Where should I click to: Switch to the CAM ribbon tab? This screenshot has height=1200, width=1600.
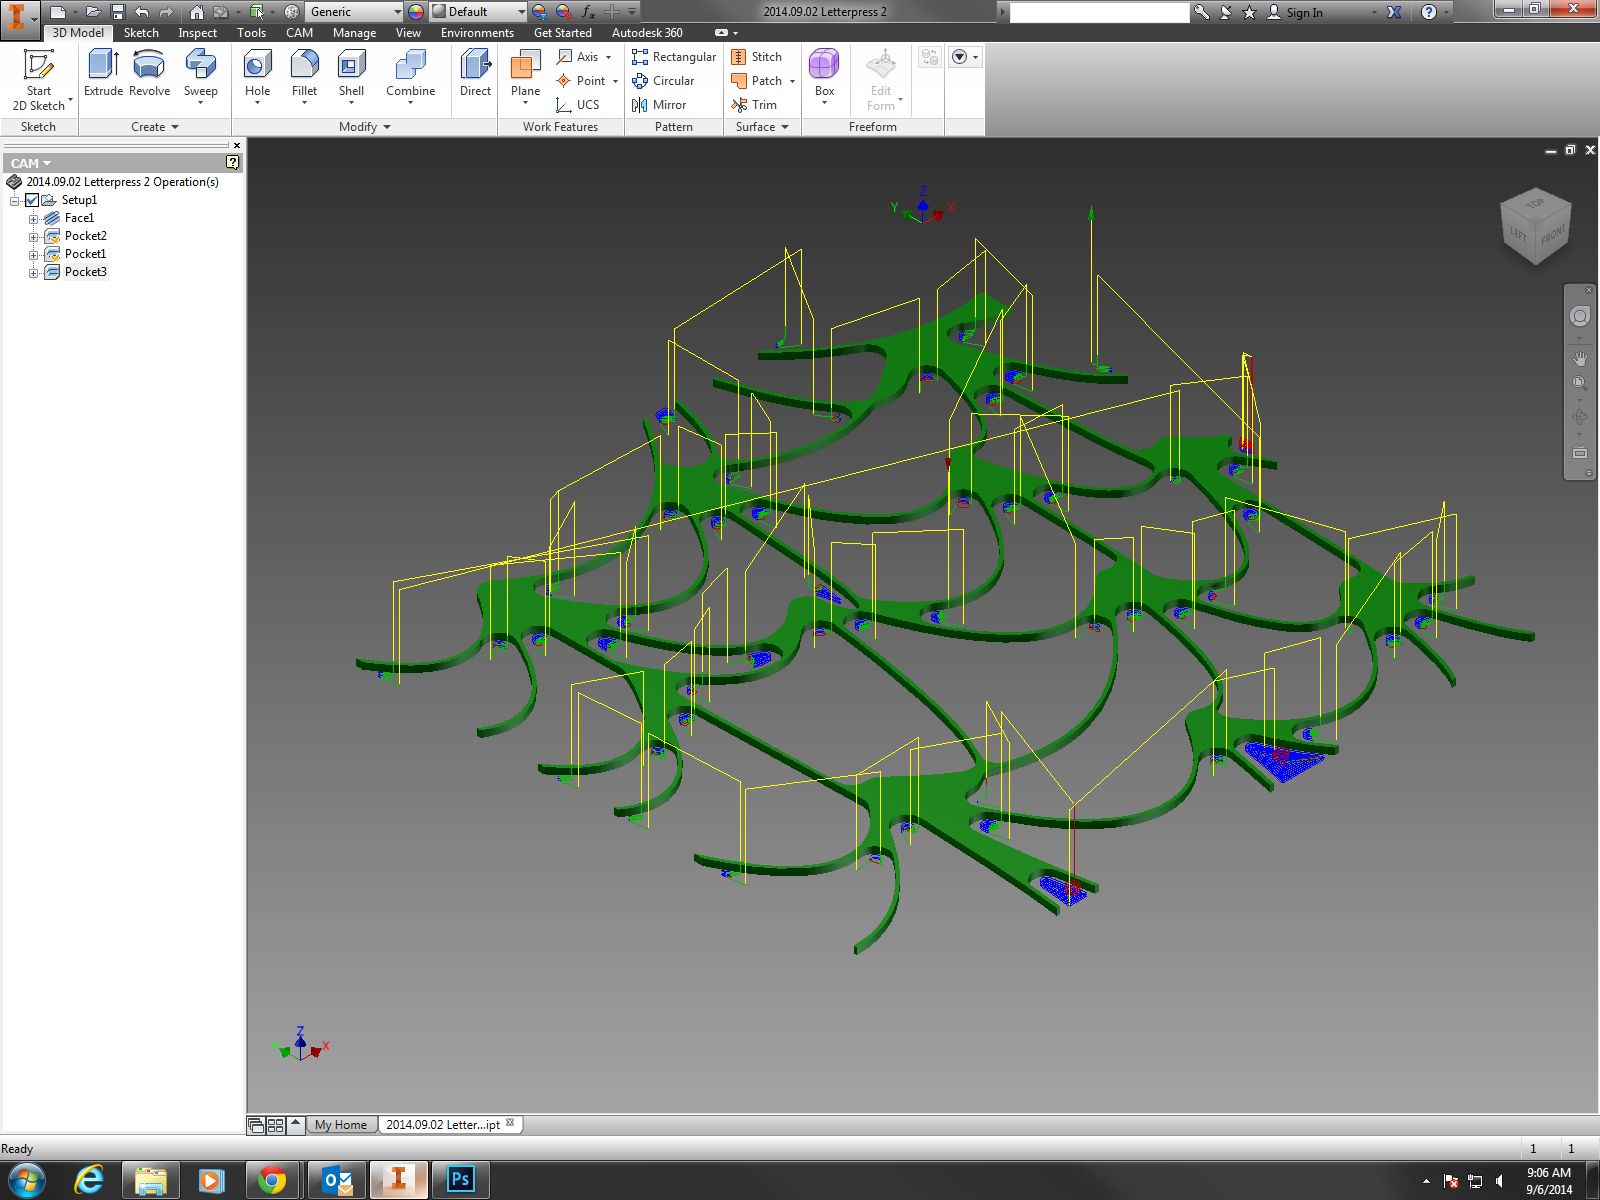(x=298, y=33)
